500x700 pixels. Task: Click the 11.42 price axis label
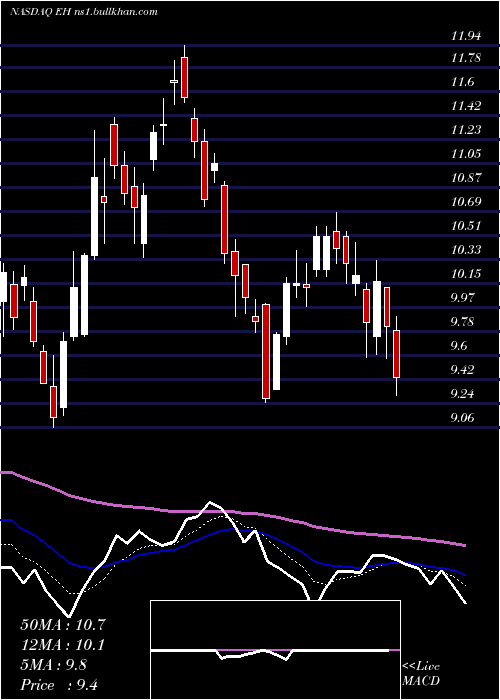point(466,106)
